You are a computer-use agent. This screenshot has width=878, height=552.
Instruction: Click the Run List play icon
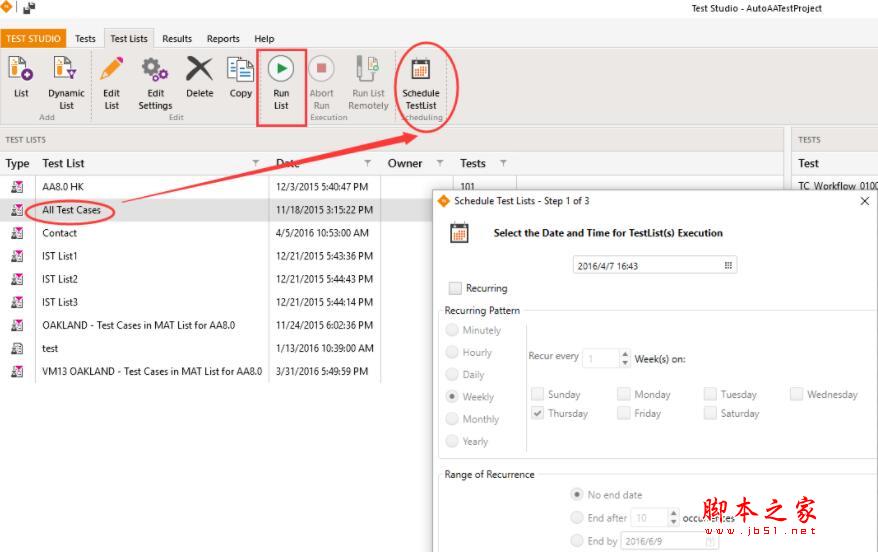[x=281, y=68]
